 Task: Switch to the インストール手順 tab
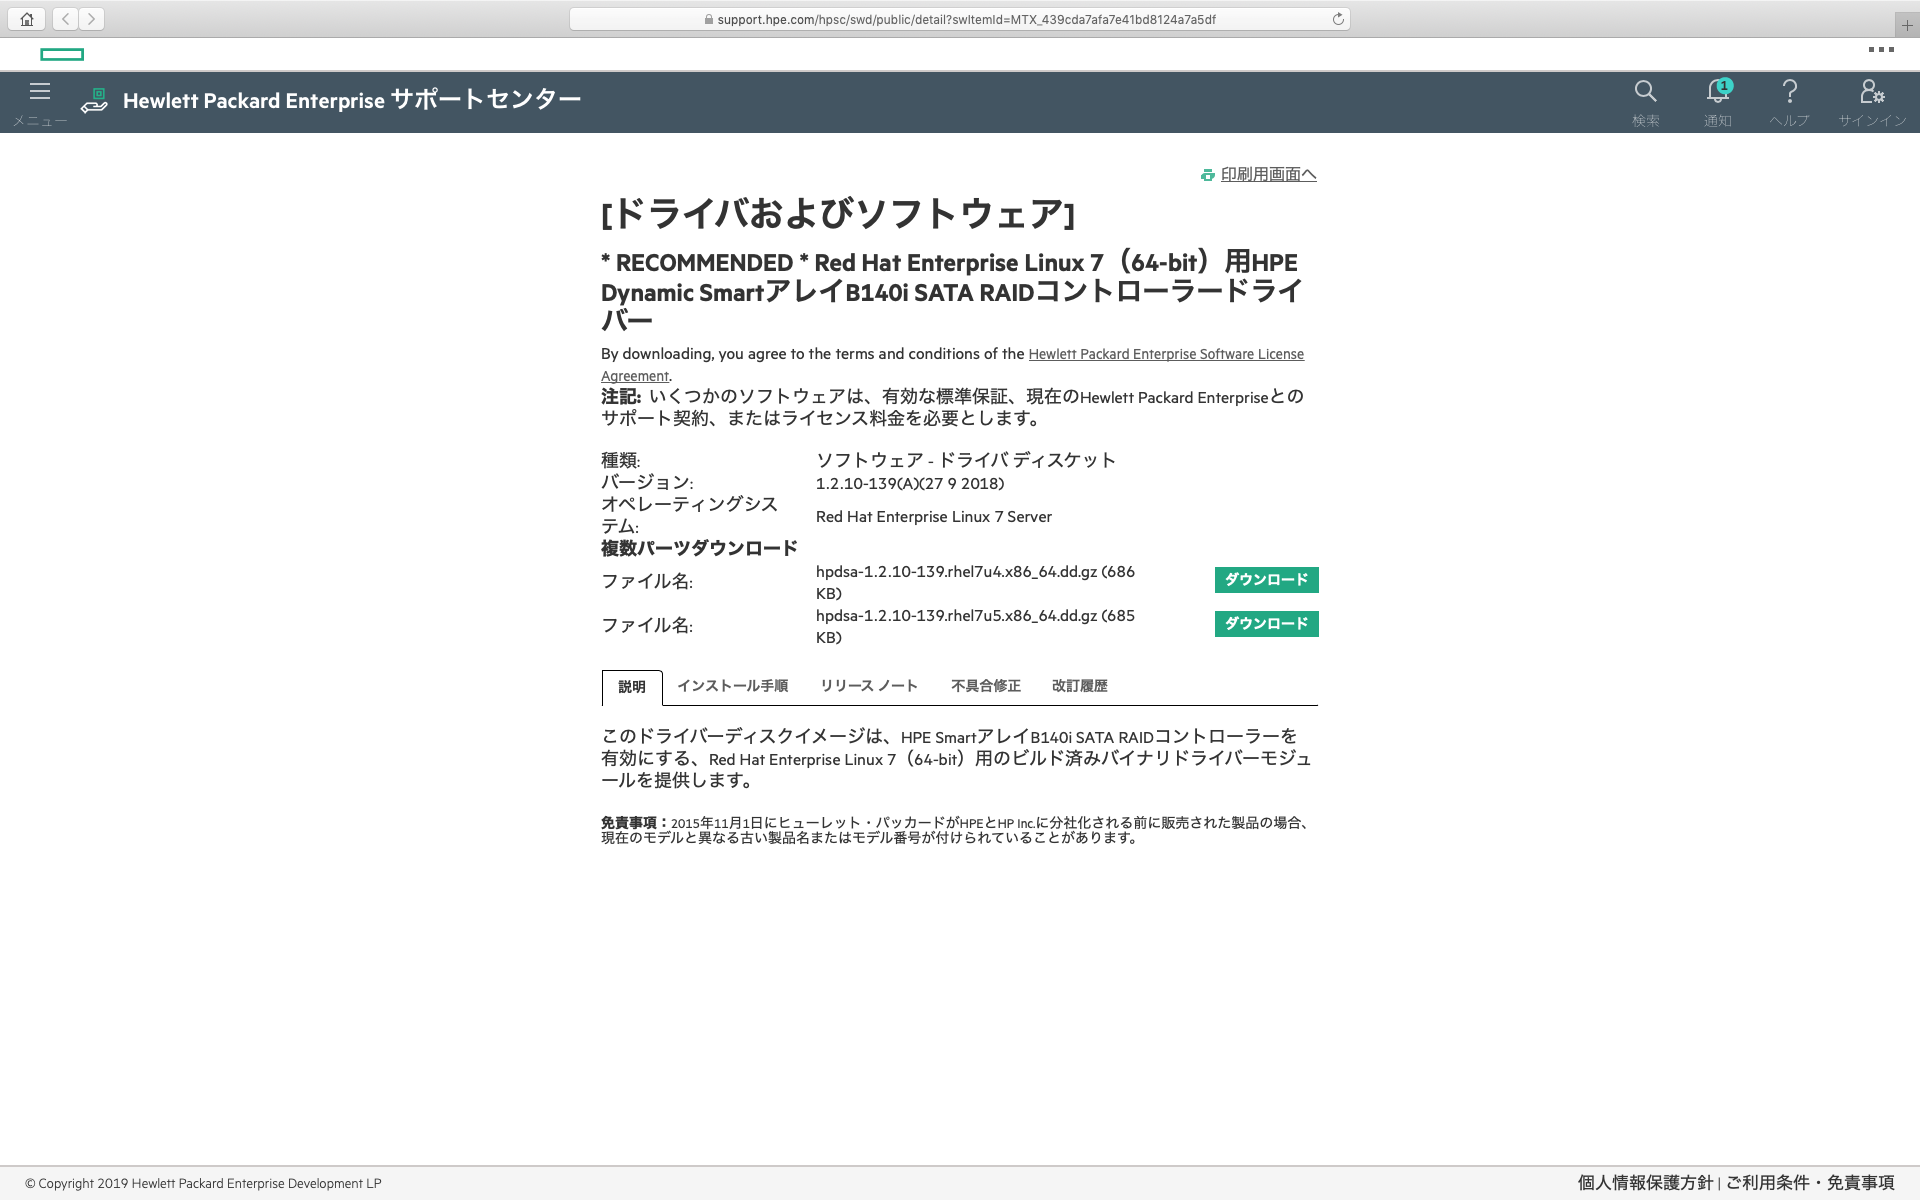733,686
